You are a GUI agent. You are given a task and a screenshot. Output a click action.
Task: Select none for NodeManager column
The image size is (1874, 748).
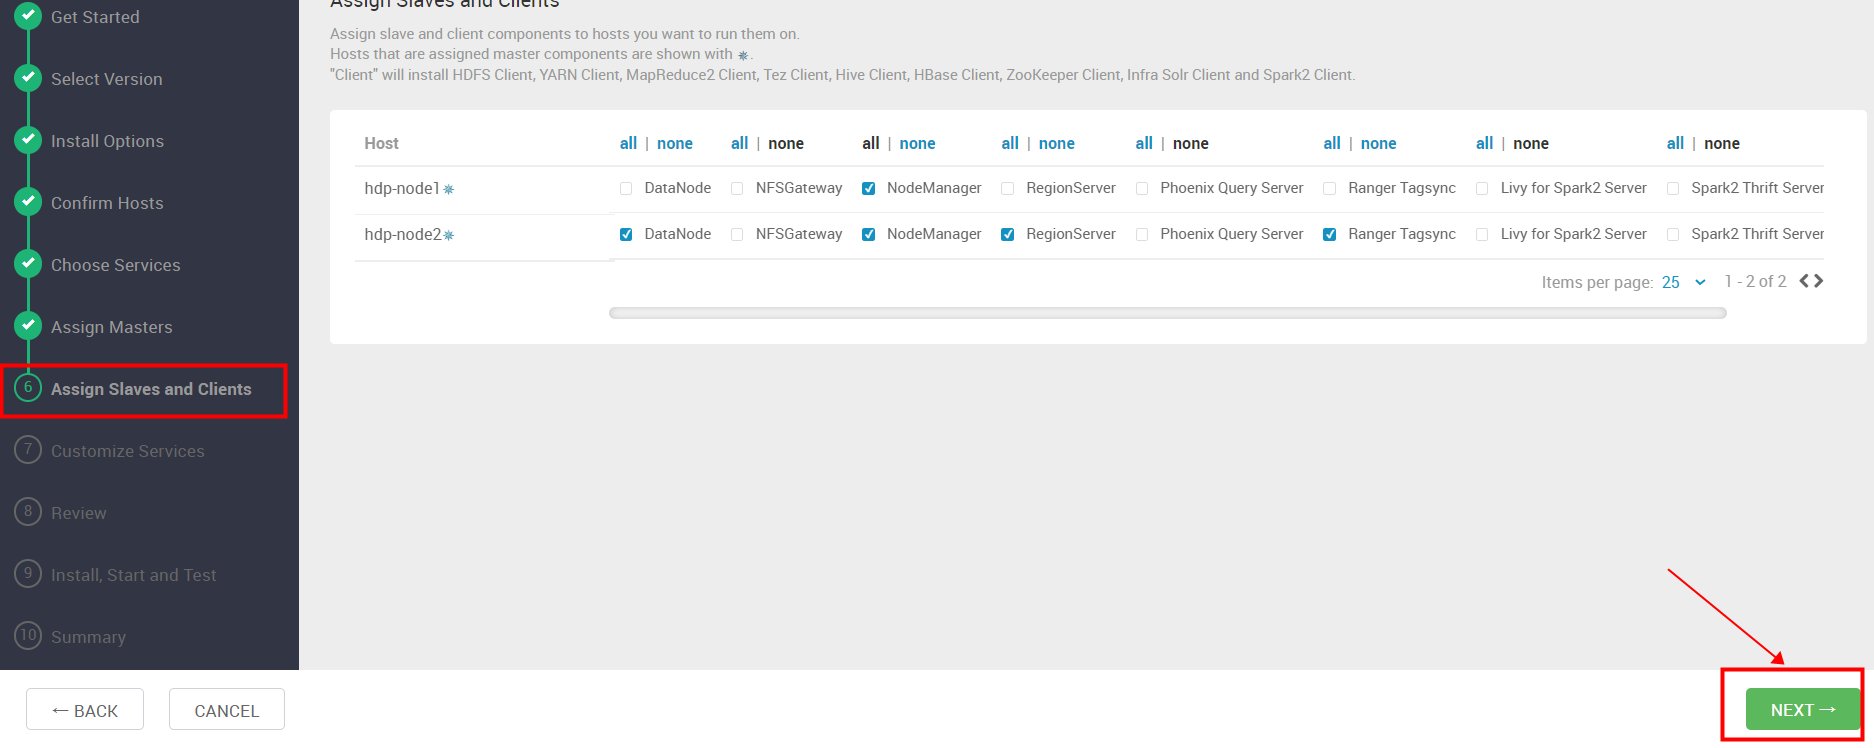click(917, 143)
